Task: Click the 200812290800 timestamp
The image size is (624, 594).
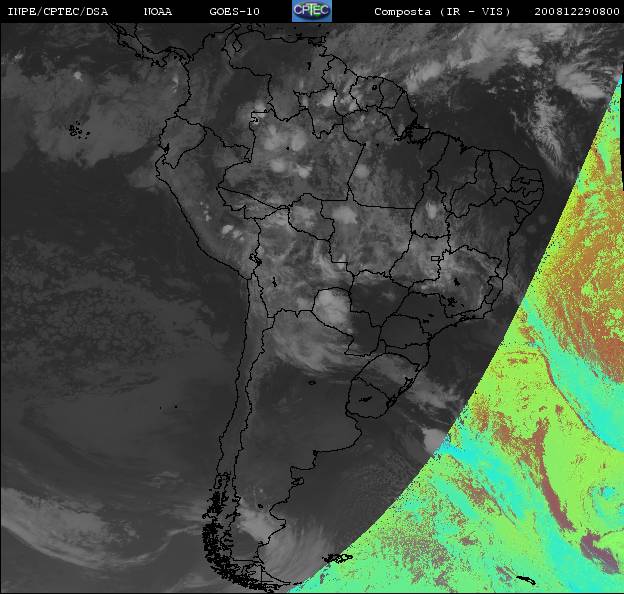Action: pos(577,12)
